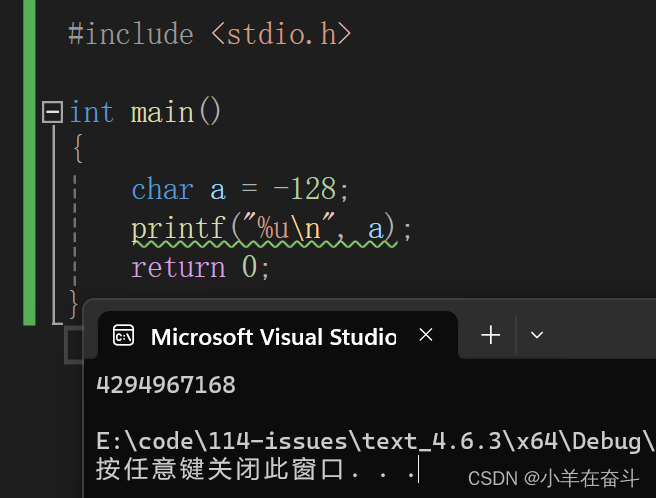Click the 按任意键关闭此窗口 message line

(255, 469)
